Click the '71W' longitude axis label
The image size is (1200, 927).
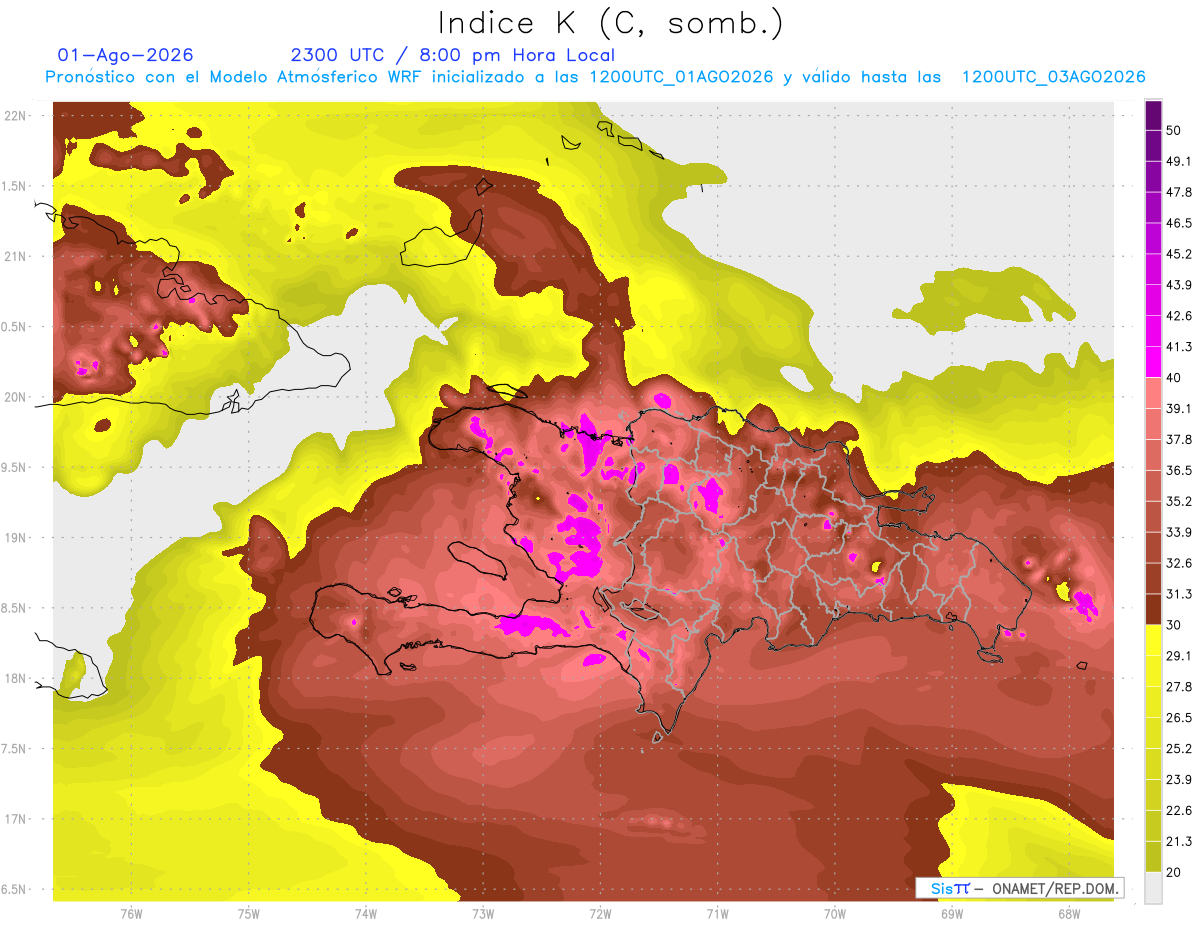pyautogui.click(x=717, y=914)
